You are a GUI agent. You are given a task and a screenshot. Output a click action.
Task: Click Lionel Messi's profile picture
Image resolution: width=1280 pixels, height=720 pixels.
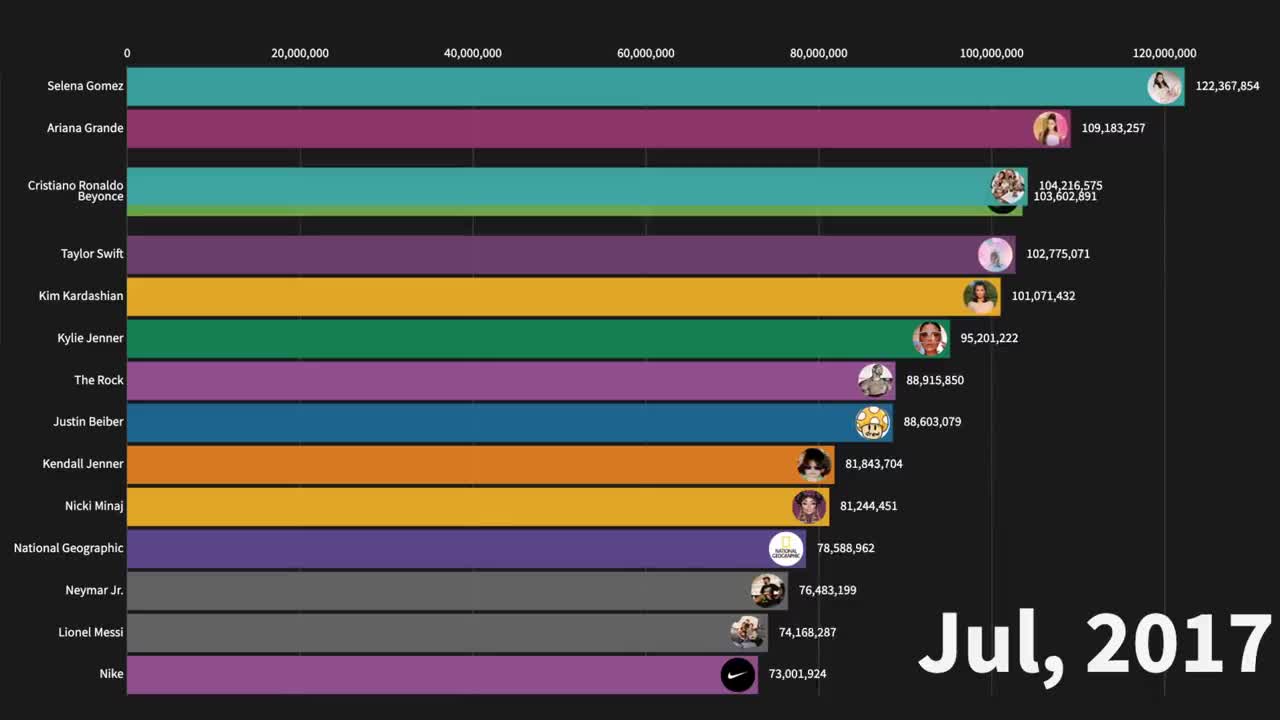747,633
